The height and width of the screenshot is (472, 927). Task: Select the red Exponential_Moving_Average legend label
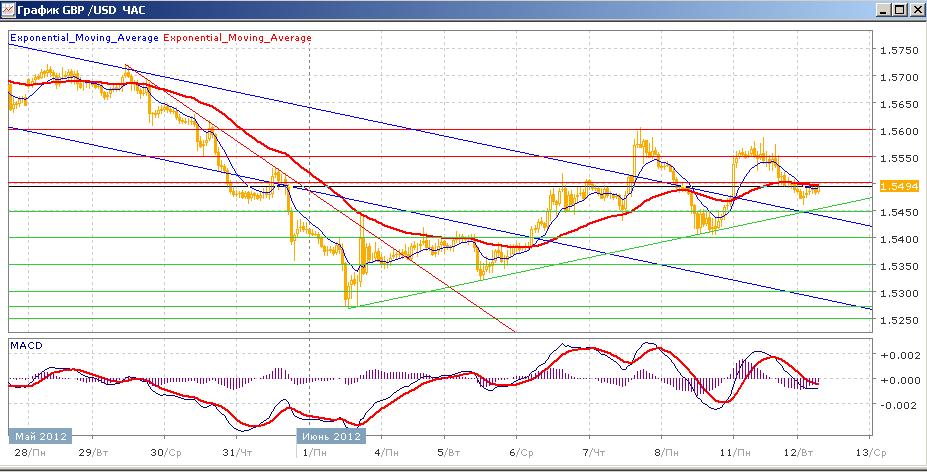click(237, 37)
